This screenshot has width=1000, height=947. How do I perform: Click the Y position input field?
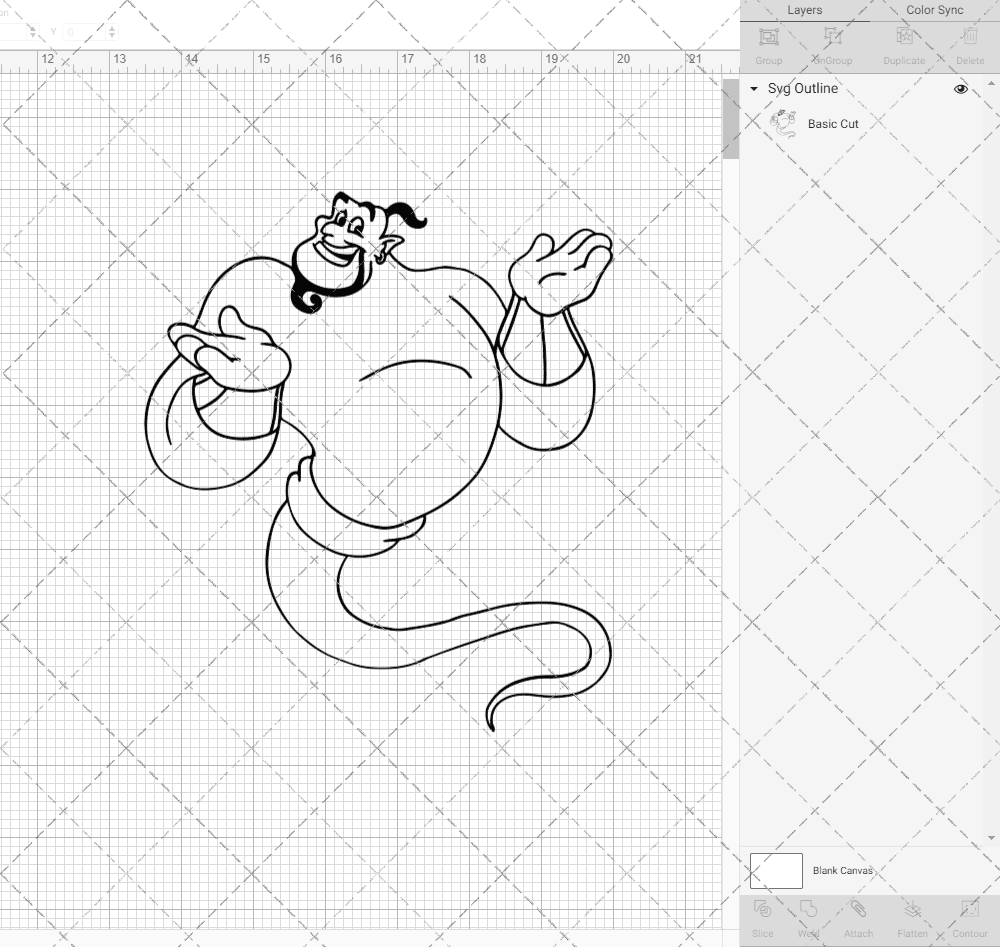pos(84,31)
